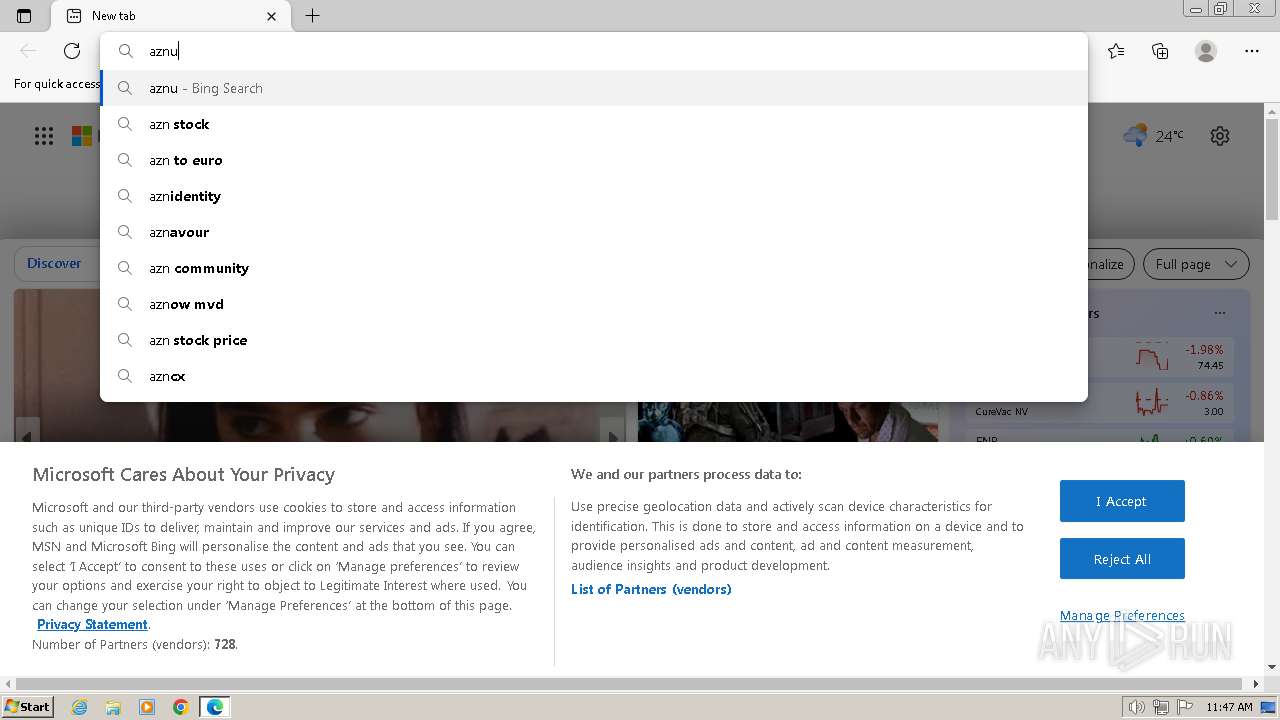Open the clock showing 11:47 AM
The height and width of the screenshot is (720, 1280).
coord(1229,707)
